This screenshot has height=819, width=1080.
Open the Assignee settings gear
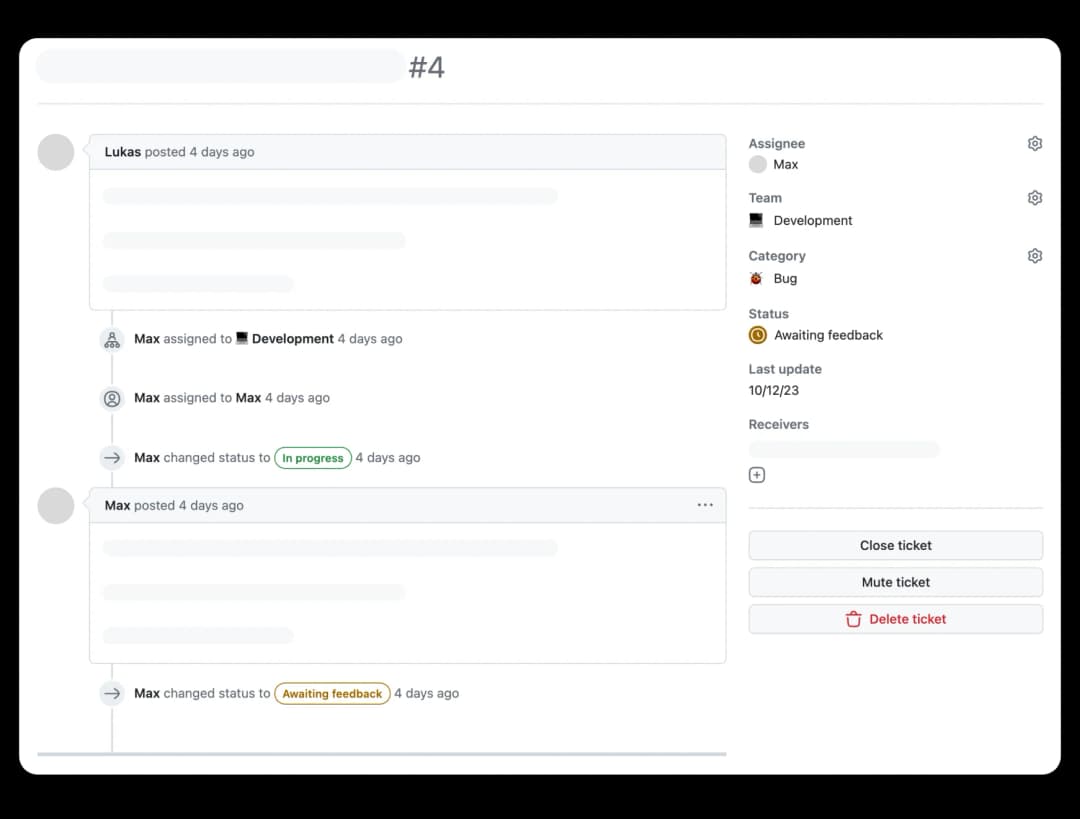pos(1035,143)
